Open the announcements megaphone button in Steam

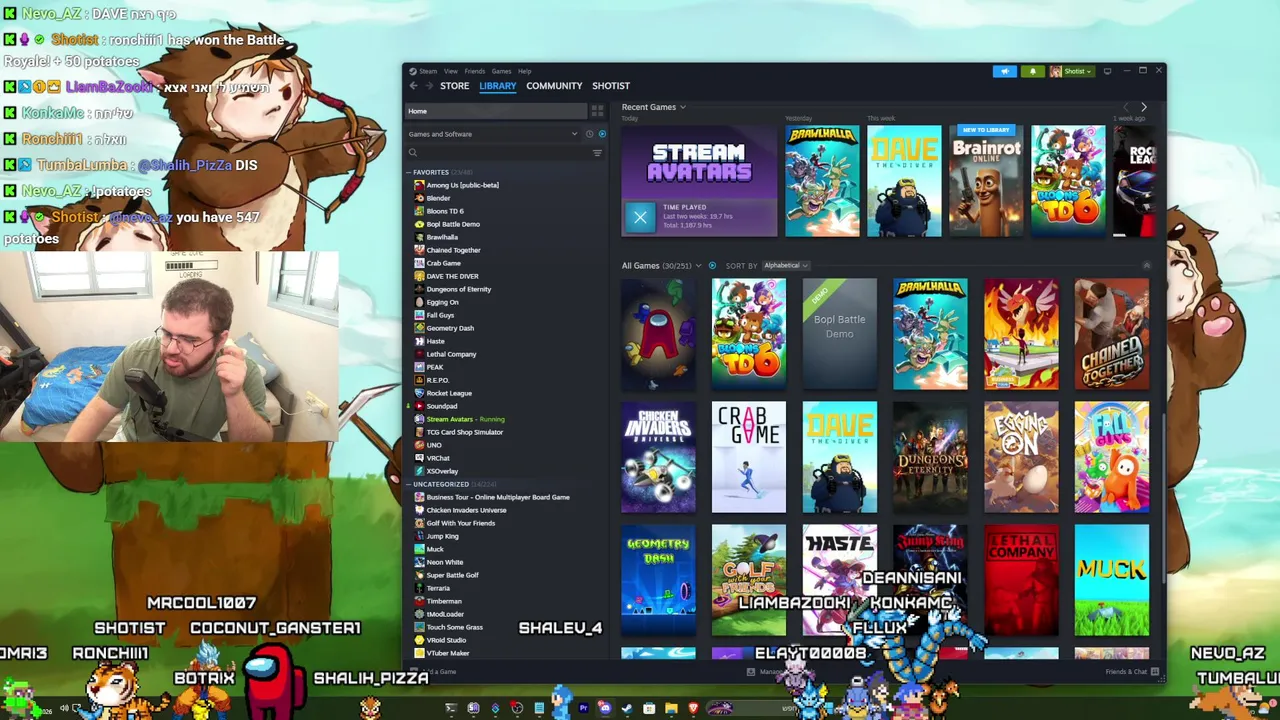[1005, 71]
